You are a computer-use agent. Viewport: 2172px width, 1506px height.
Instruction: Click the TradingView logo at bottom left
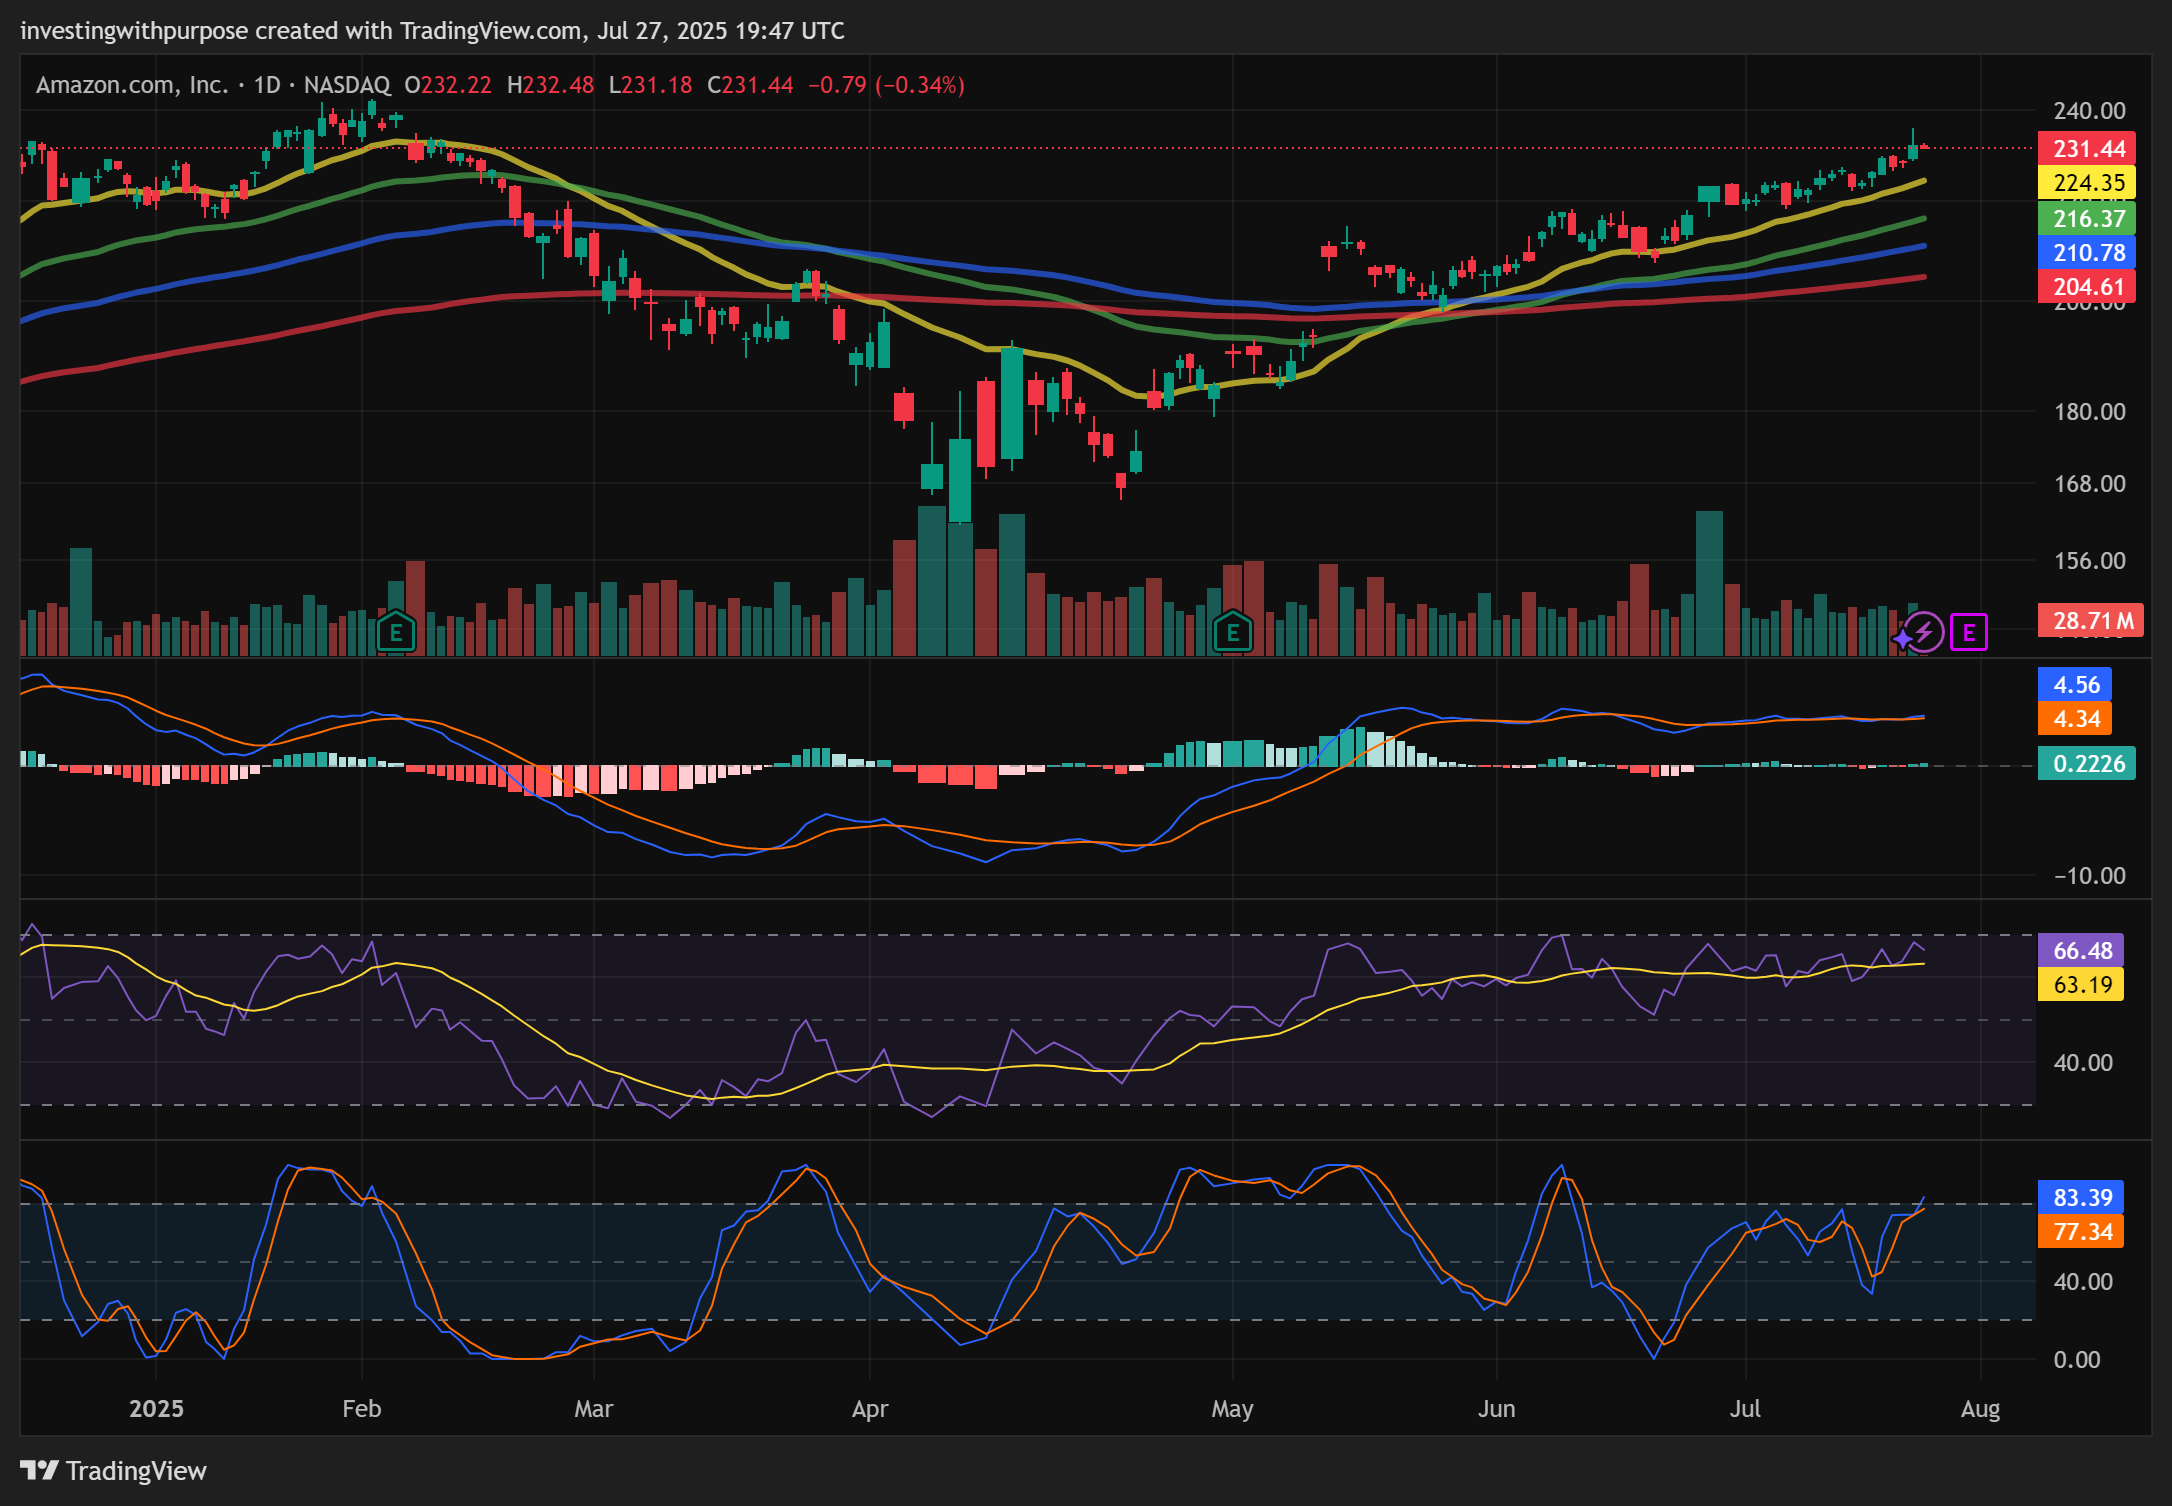coord(113,1470)
